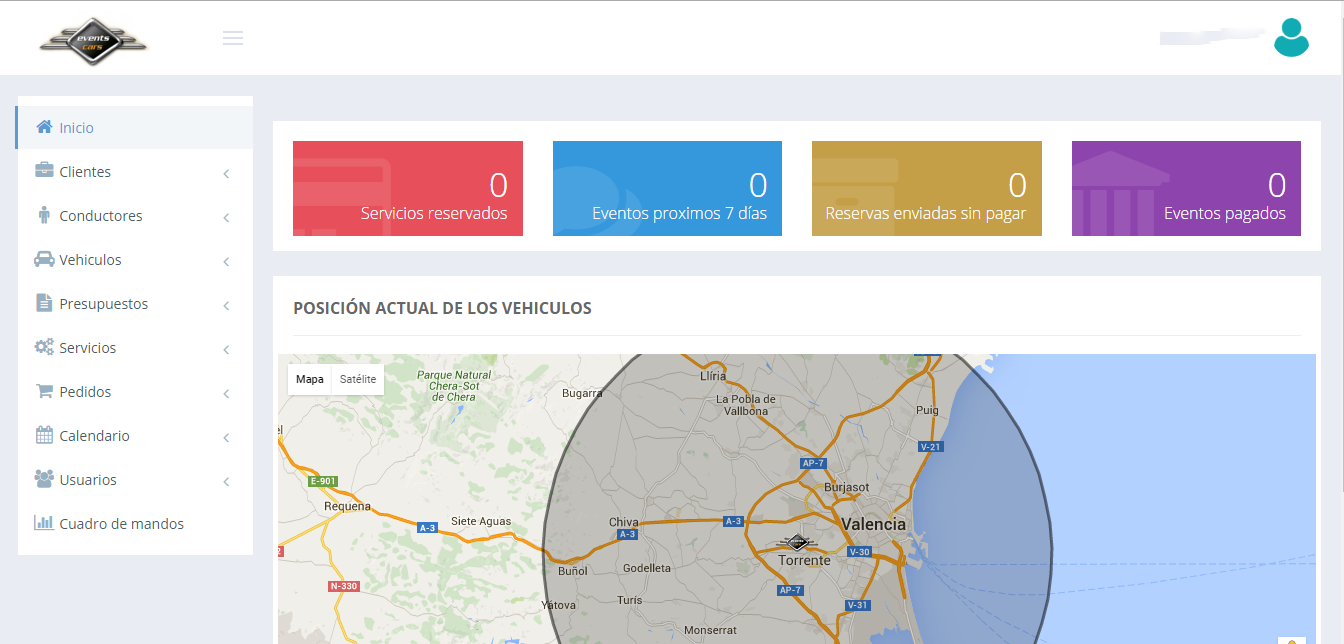This screenshot has width=1344, height=644.
Task: Switch map to Satélite view
Action: click(x=358, y=379)
